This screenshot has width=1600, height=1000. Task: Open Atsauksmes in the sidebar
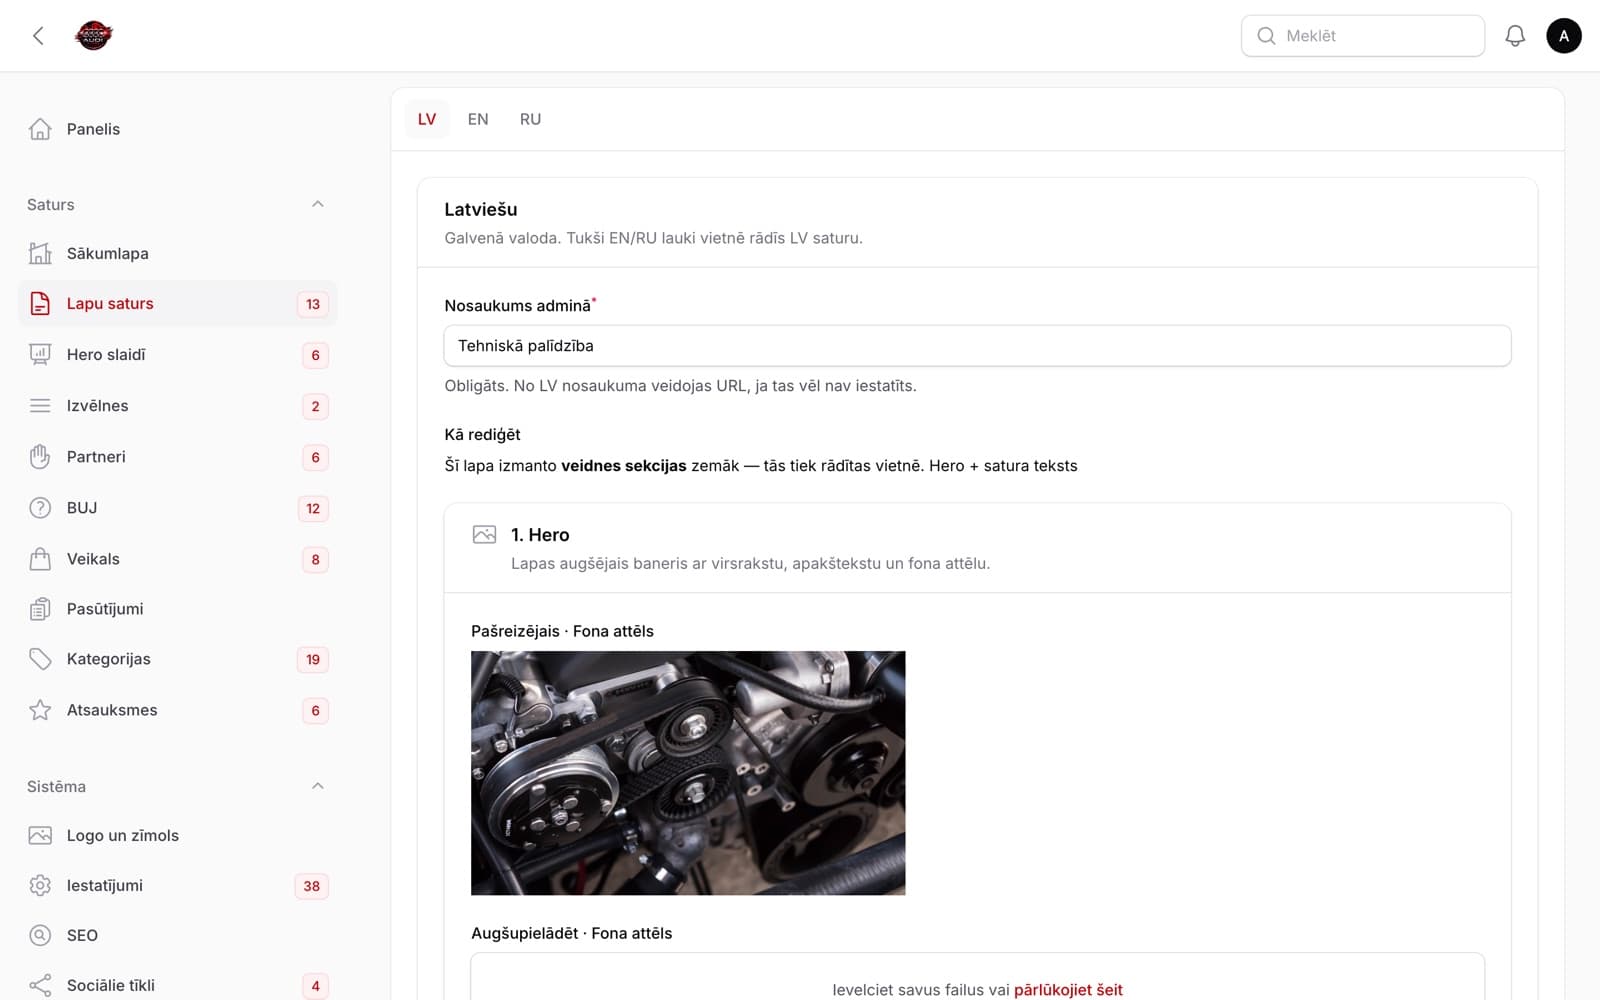(x=178, y=710)
